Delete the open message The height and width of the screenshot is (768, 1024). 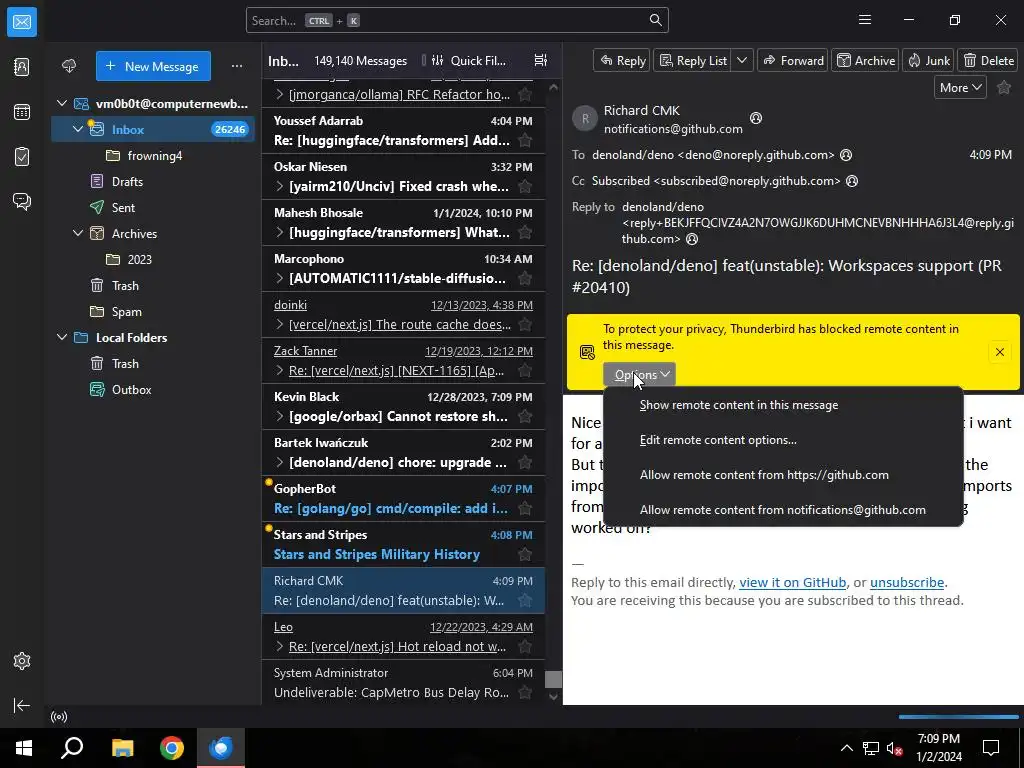pyautogui.click(x=989, y=61)
